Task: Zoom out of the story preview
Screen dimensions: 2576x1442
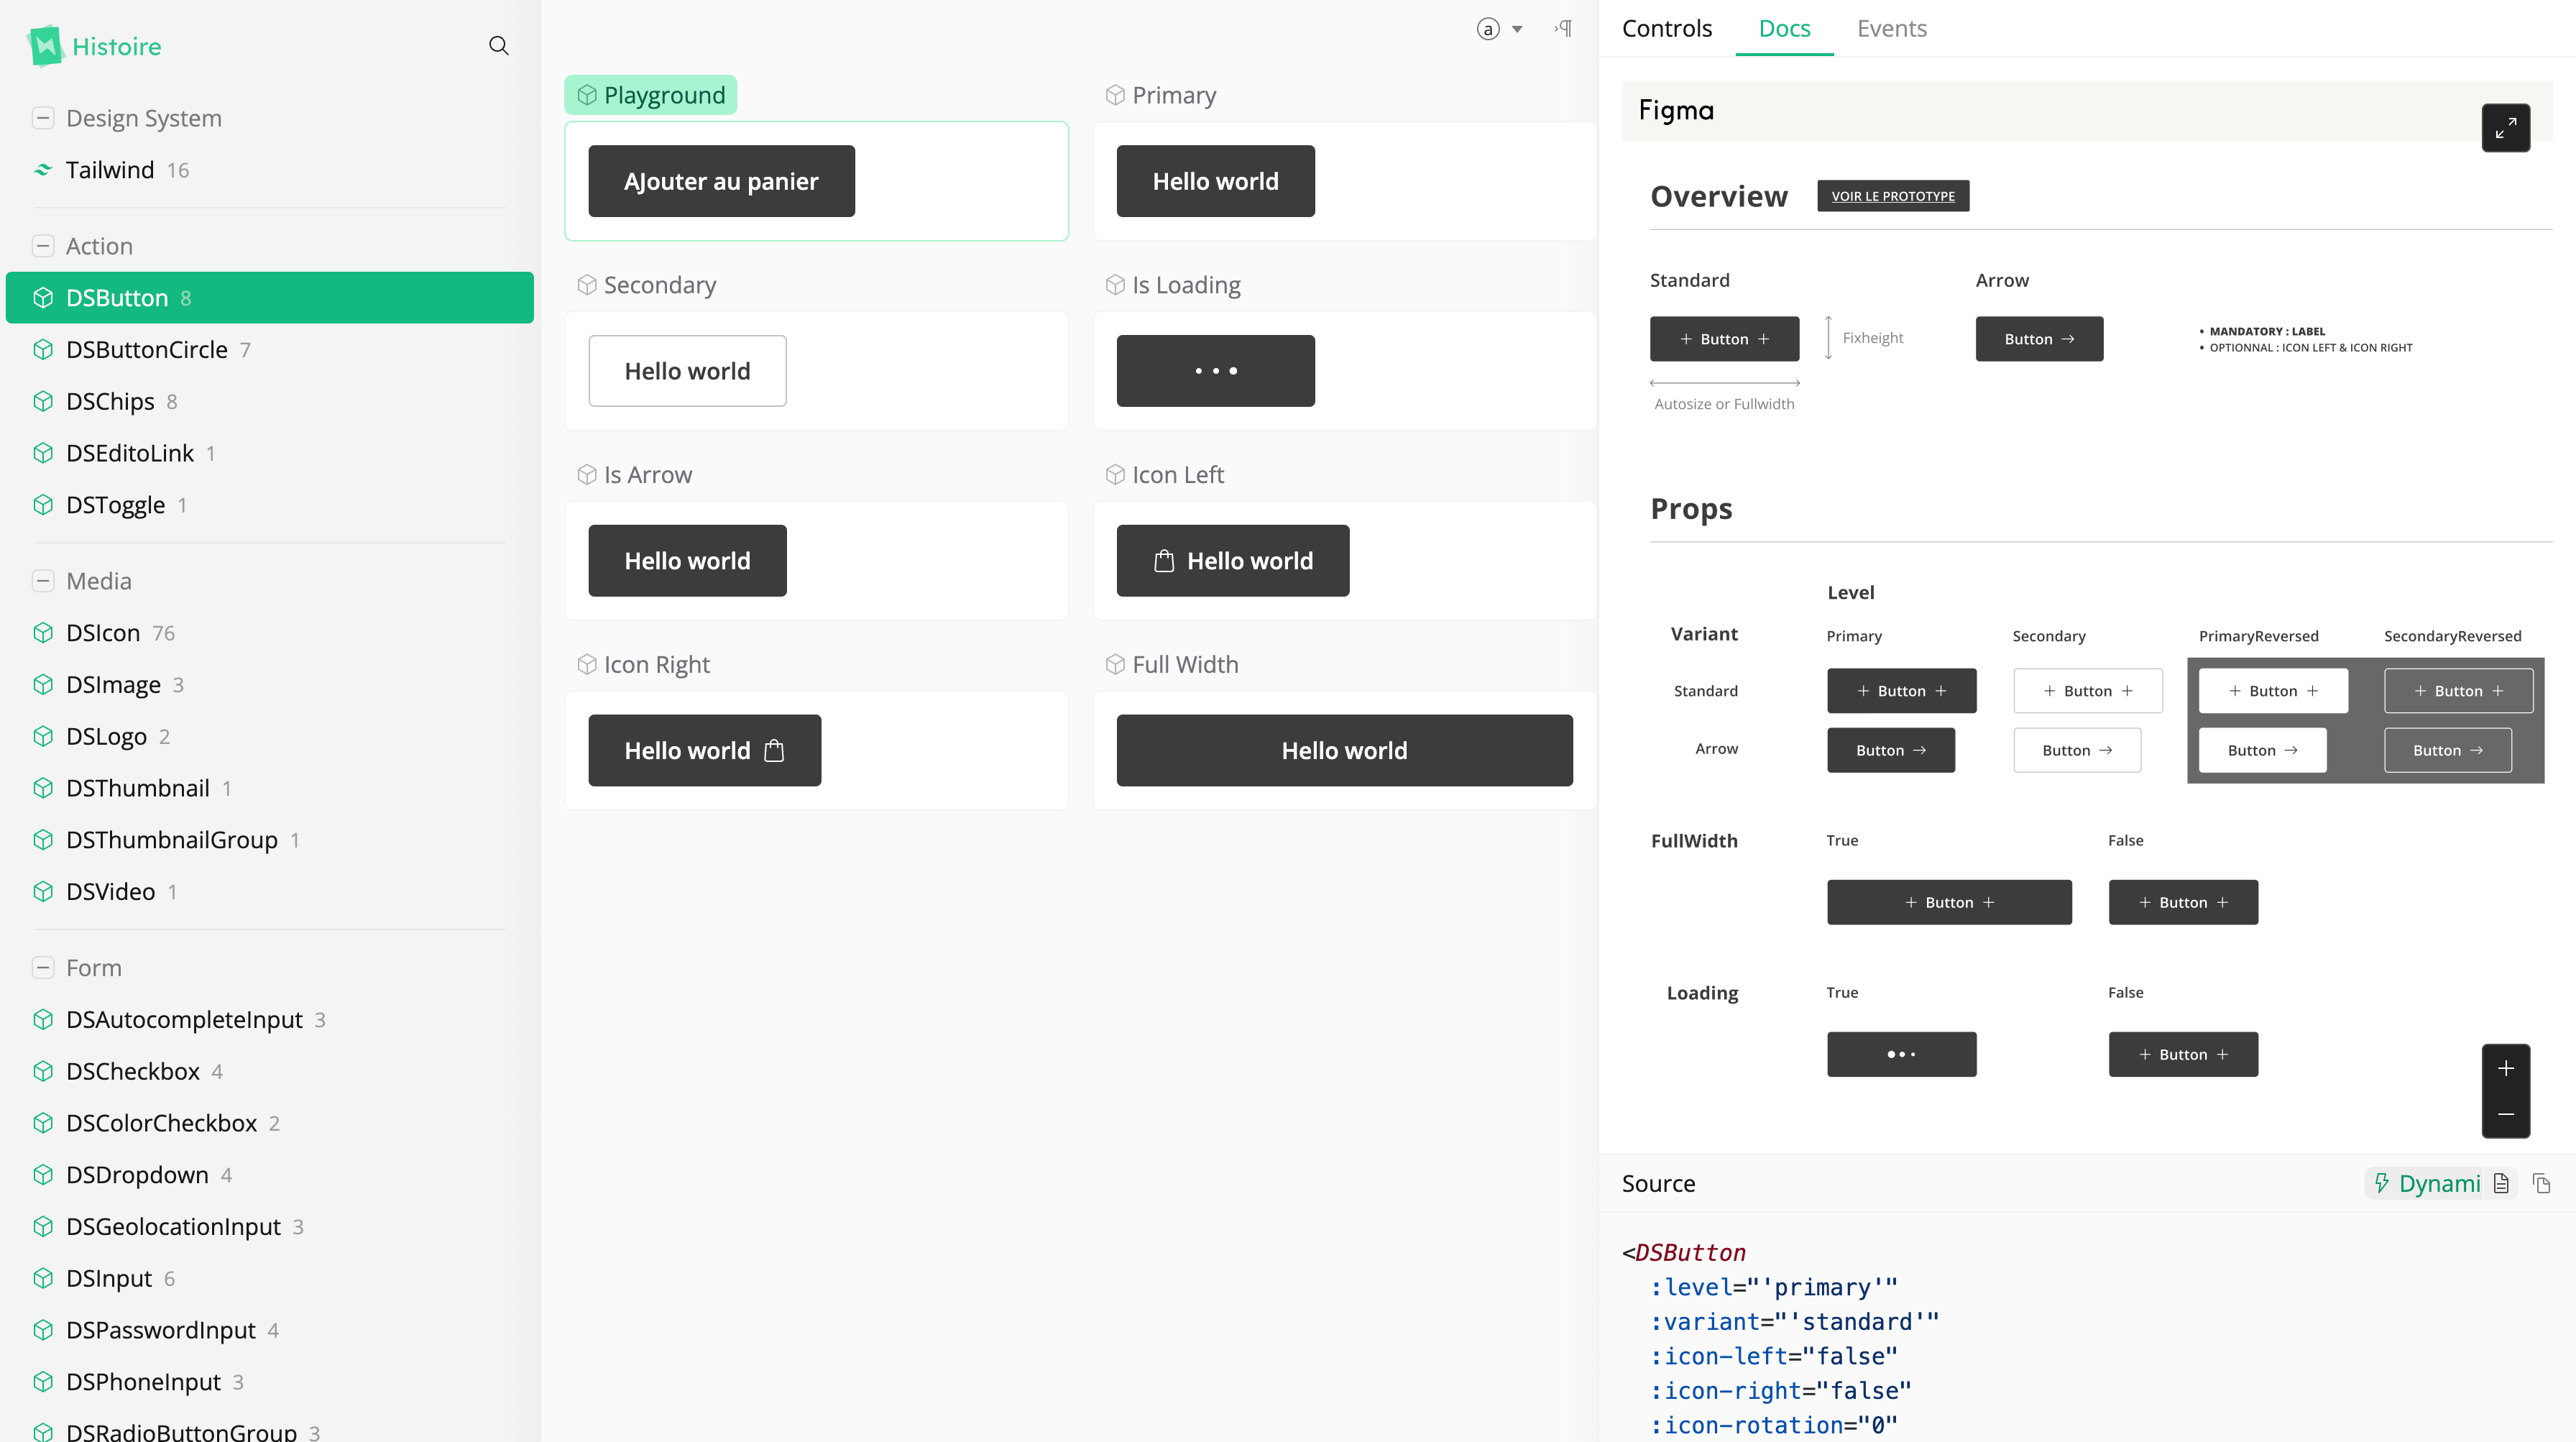Action: (x=2506, y=1115)
